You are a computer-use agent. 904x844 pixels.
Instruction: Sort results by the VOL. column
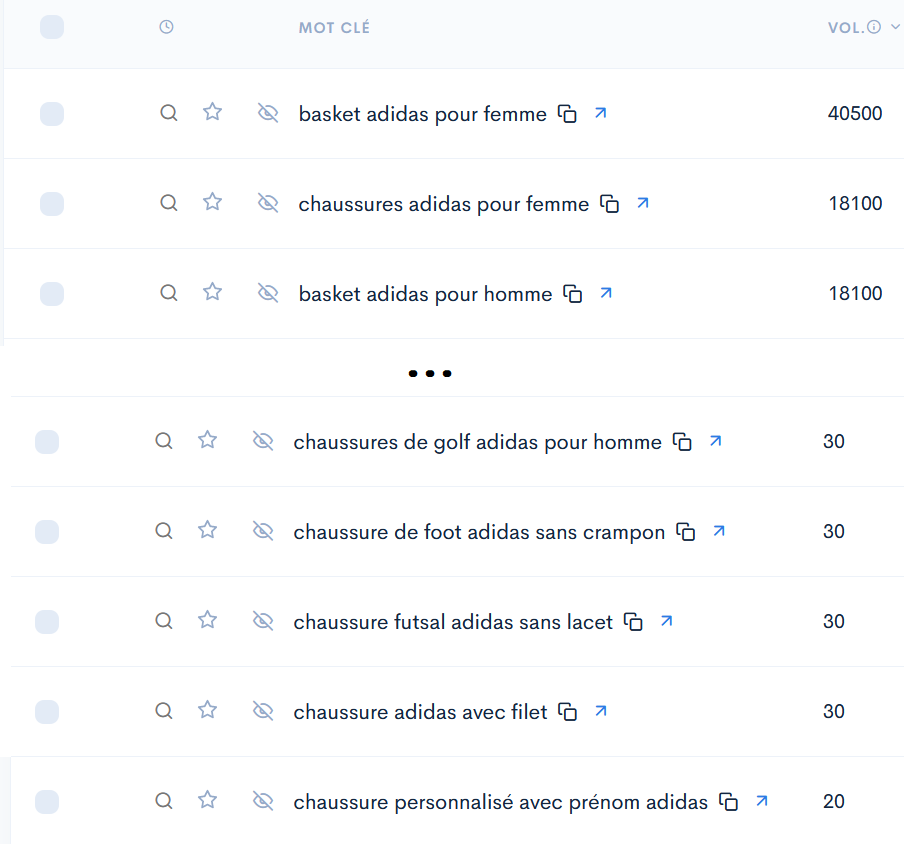847,26
